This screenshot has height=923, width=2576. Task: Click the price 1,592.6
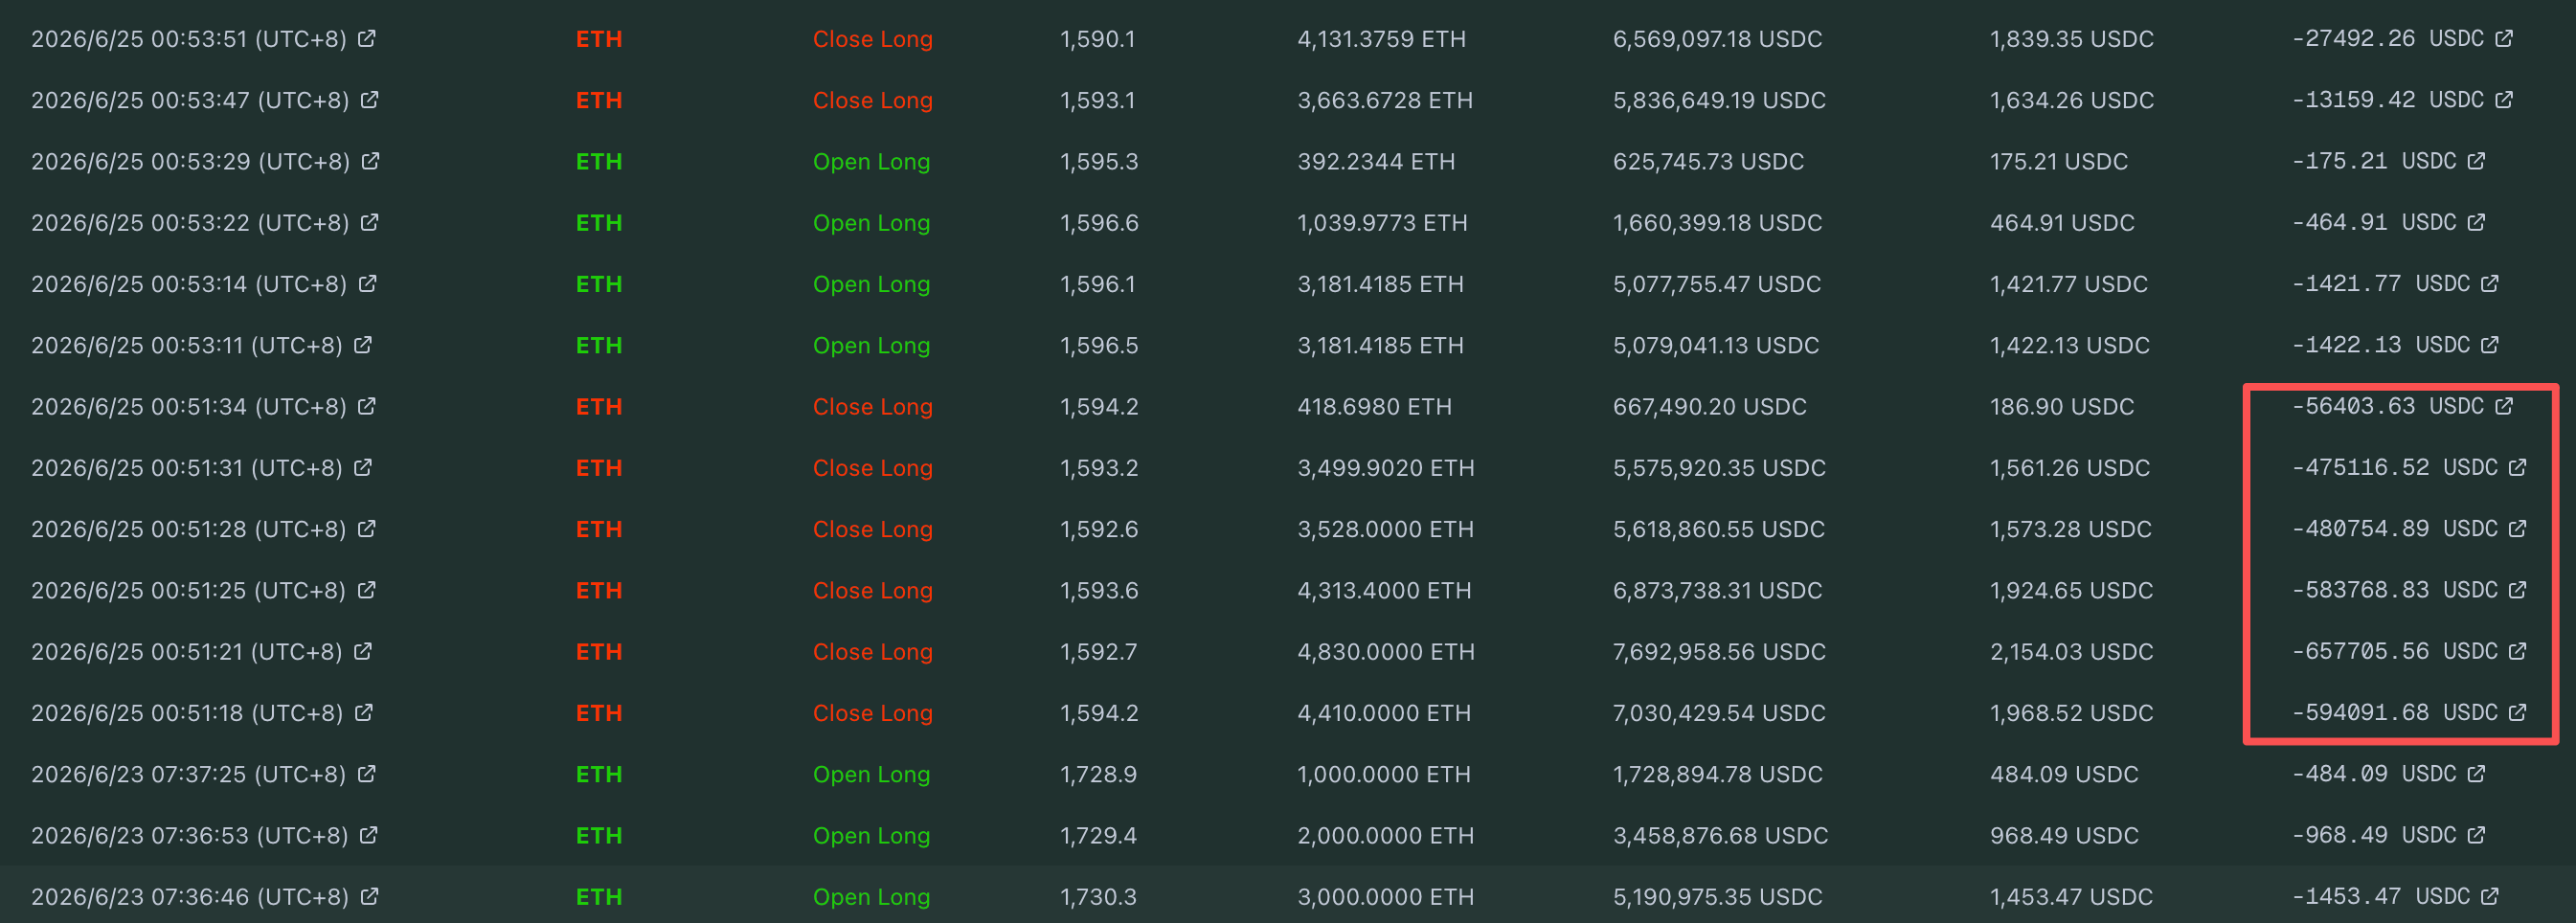(x=1099, y=530)
